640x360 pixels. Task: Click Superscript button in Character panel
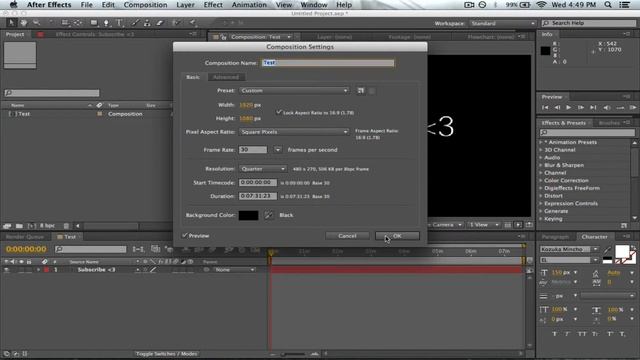pos(610,334)
